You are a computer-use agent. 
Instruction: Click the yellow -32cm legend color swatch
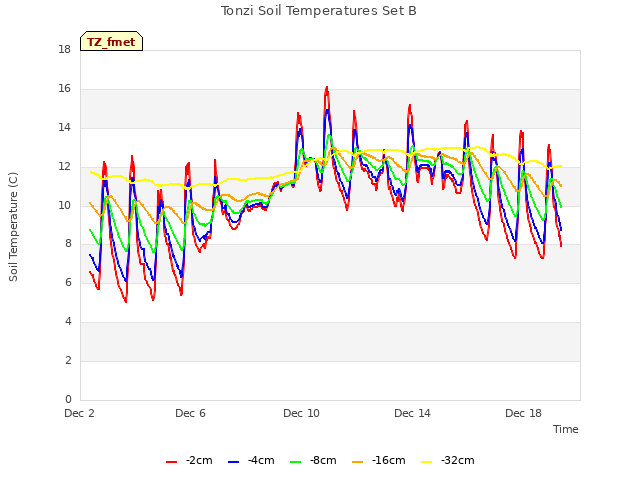pyautogui.click(x=427, y=462)
